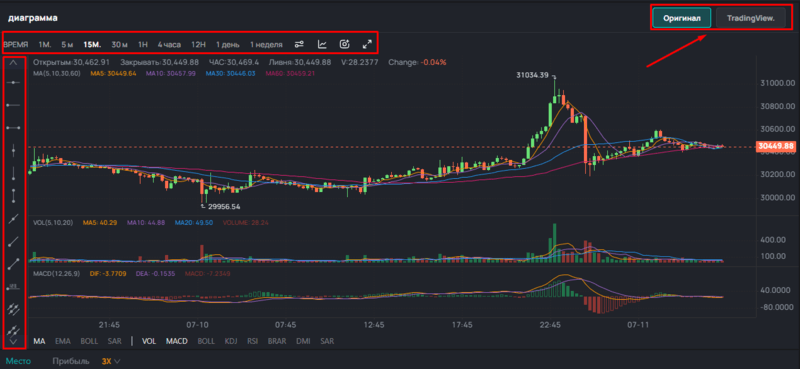Click the 31000.00 price axis label
800x369 pixels.
click(777, 83)
